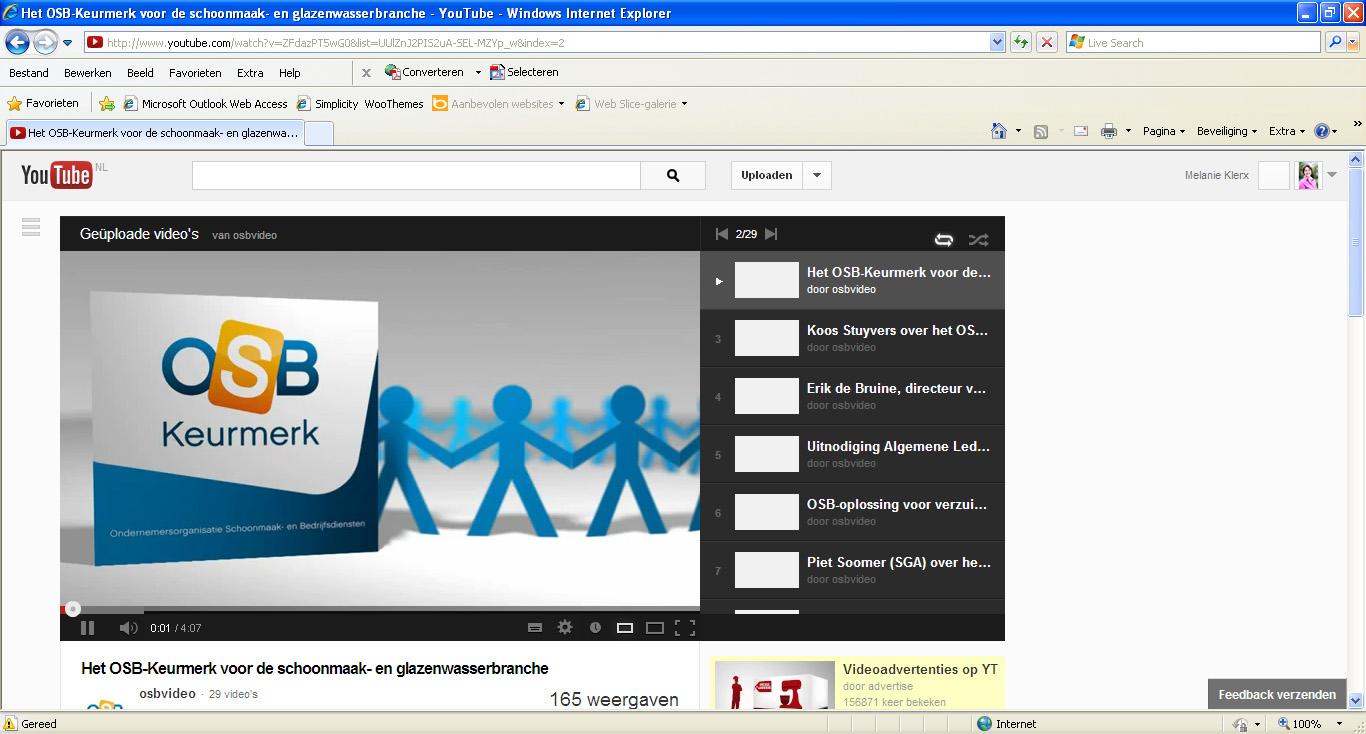Click the 'van osbvideo' playlist owner link
Image resolution: width=1366 pixels, height=734 pixels.
pyautogui.click(x=244, y=235)
